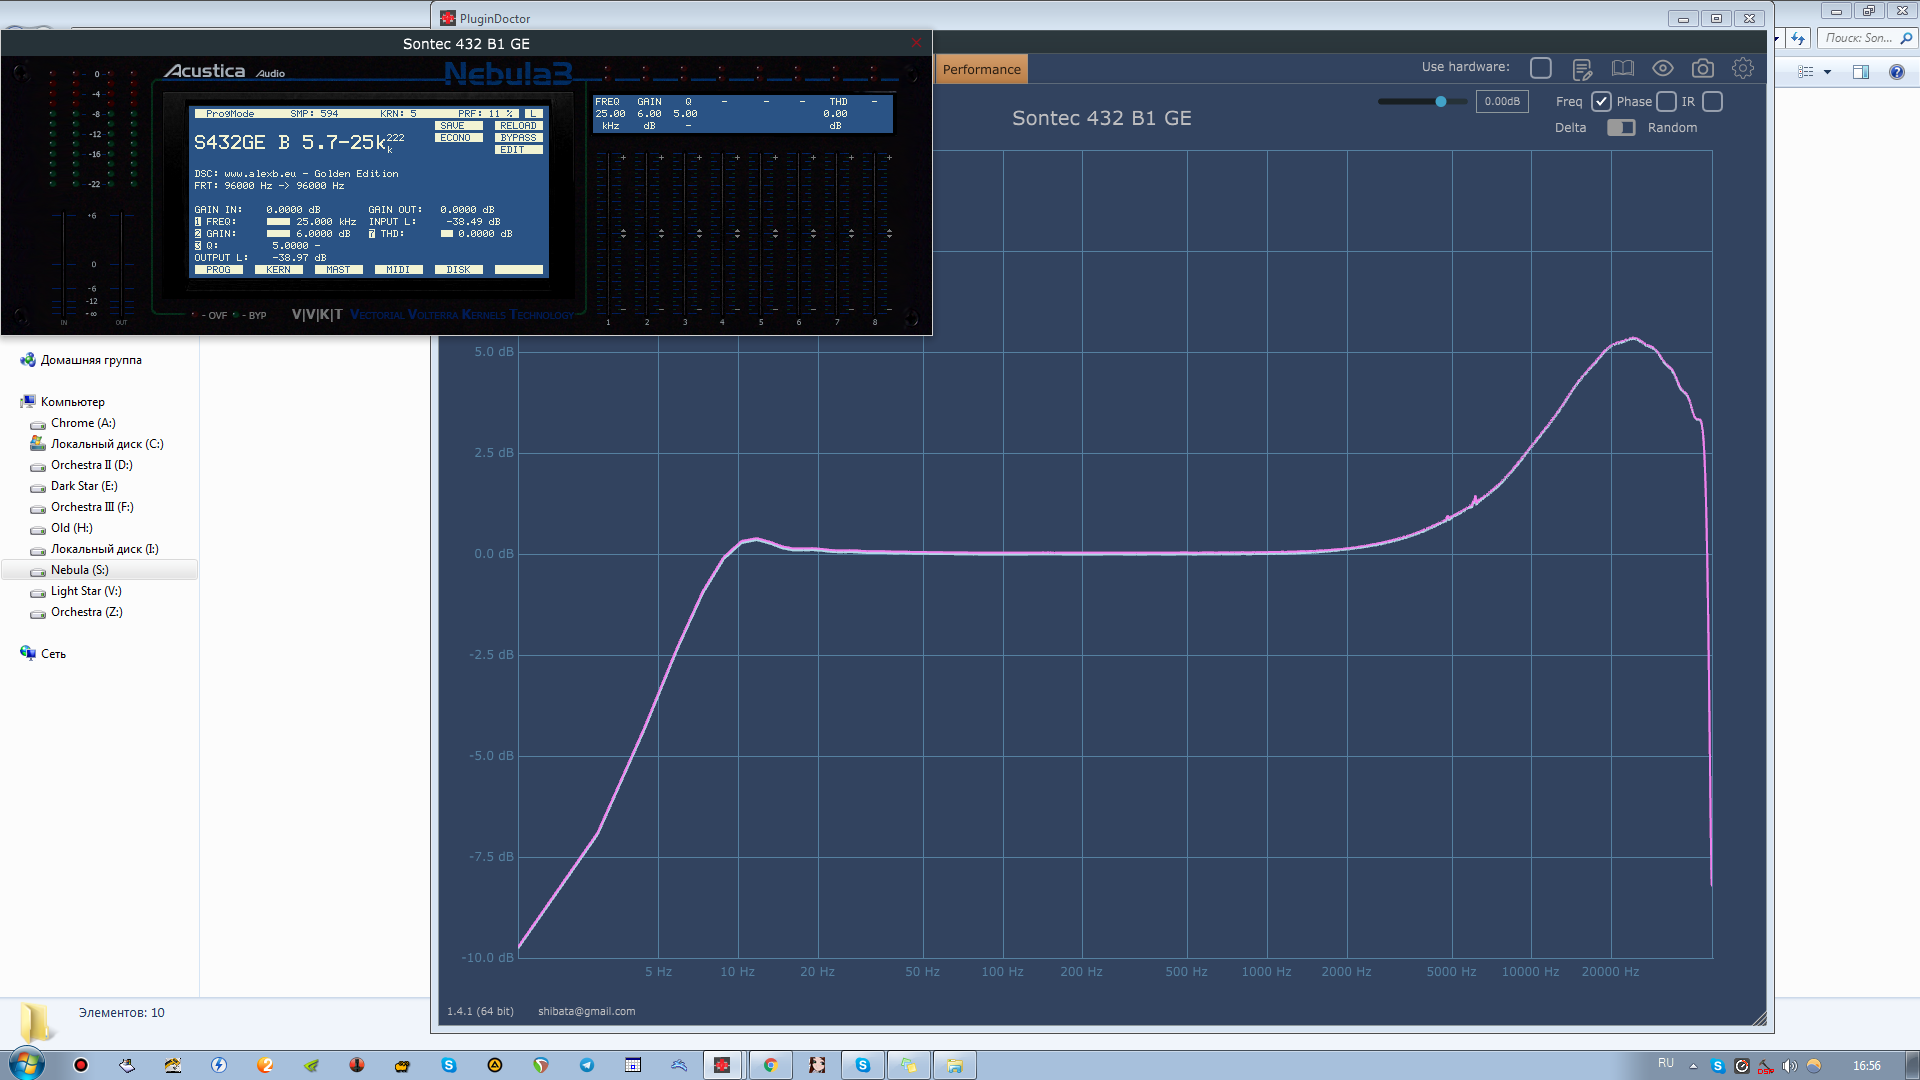Switch to the Performance tab
Screen dimensions: 1920x1080
point(981,69)
